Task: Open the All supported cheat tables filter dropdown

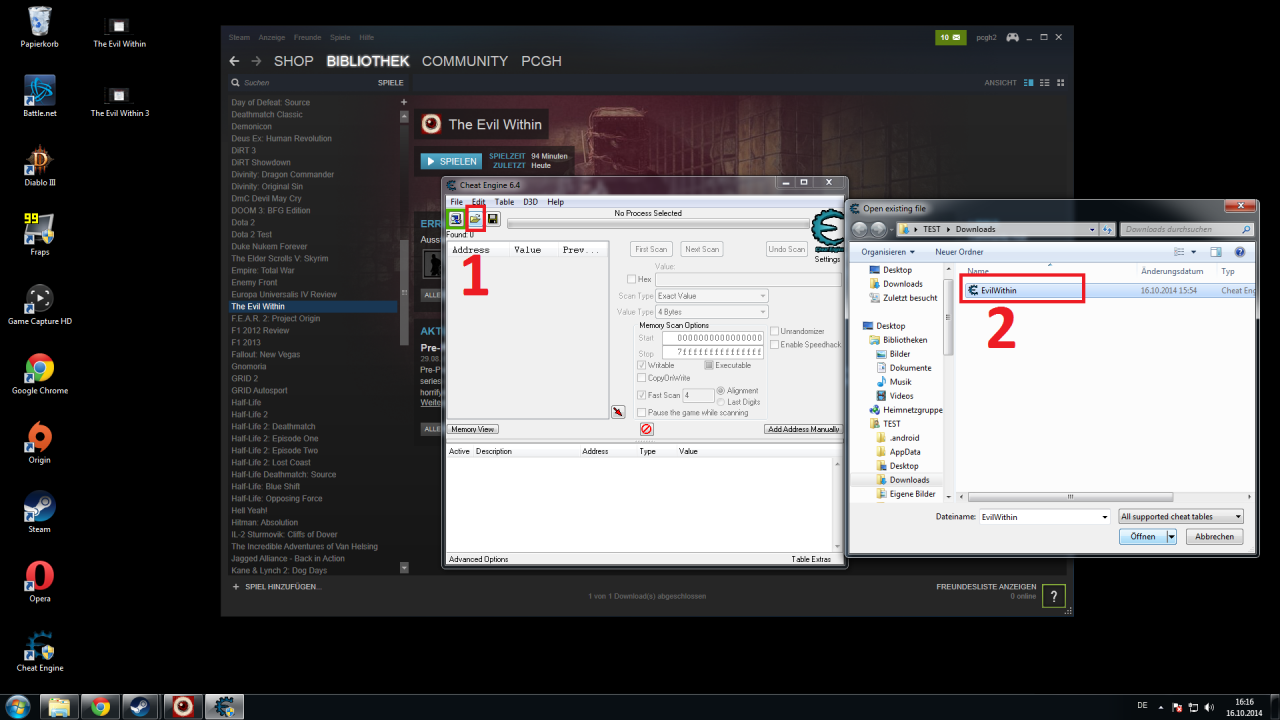Action: point(1181,516)
